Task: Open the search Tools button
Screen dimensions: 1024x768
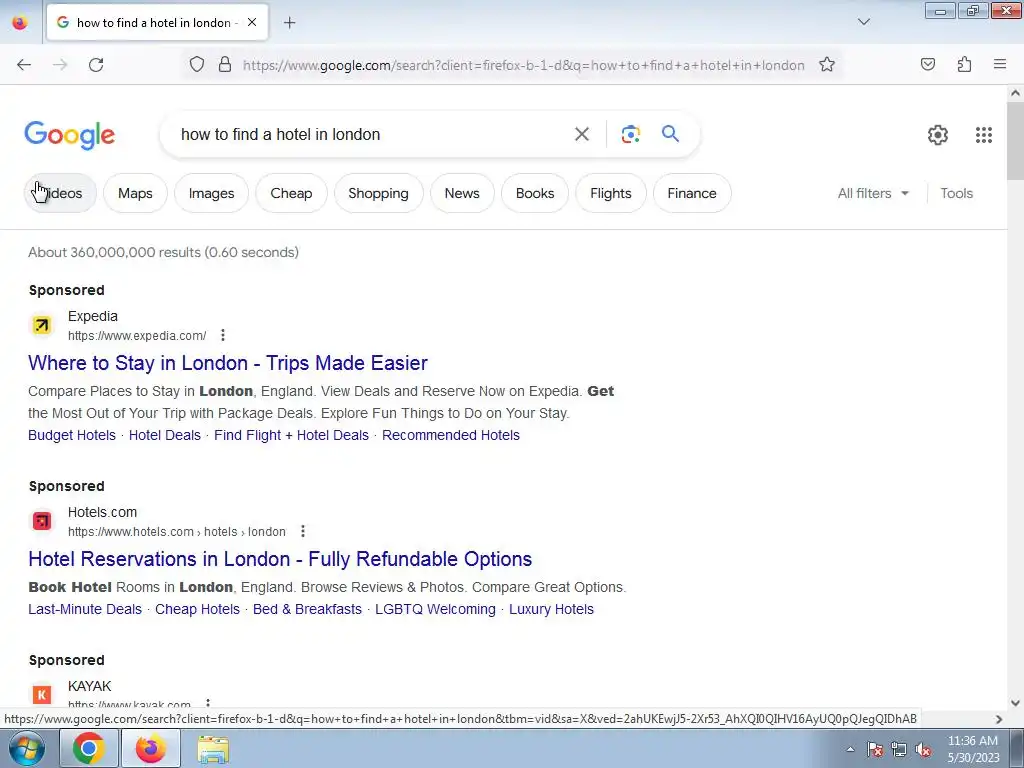Action: (x=956, y=193)
